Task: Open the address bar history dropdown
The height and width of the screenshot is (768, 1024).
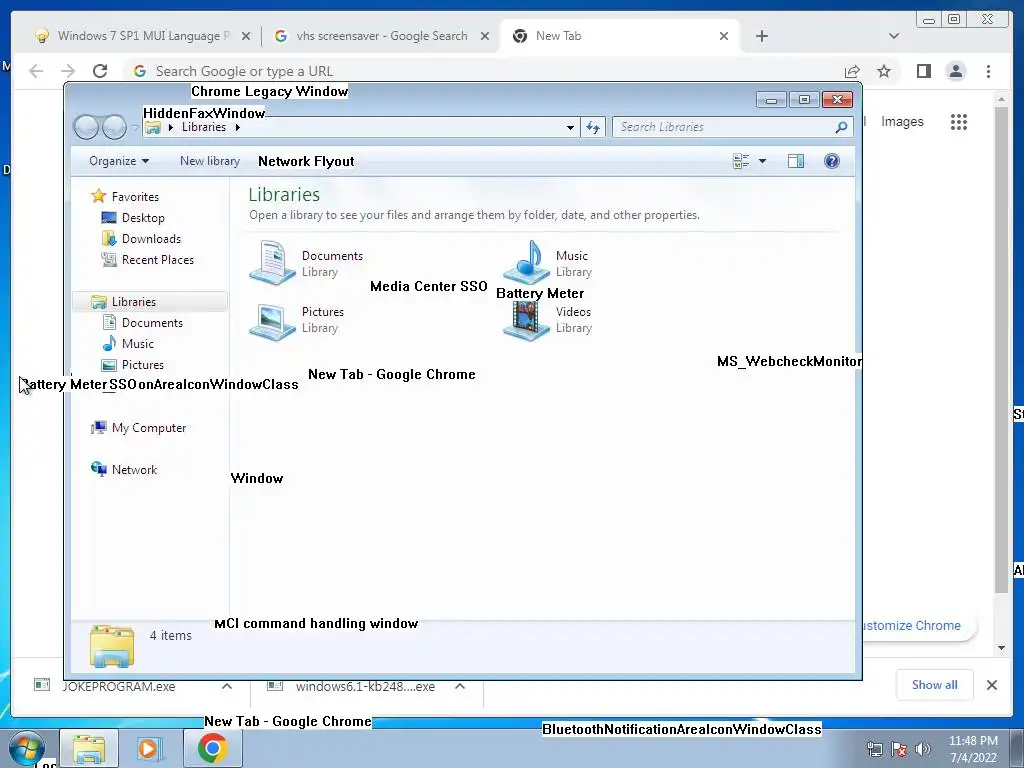Action: 570,127
